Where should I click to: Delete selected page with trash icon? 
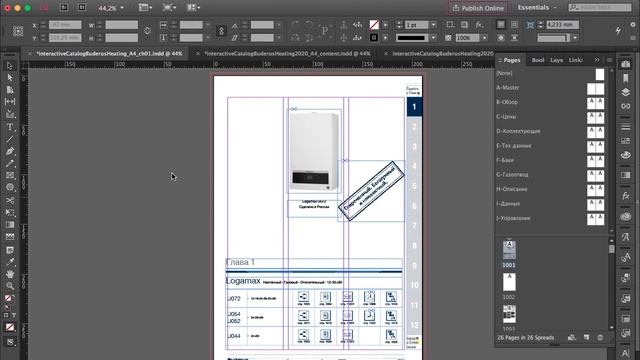point(600,338)
